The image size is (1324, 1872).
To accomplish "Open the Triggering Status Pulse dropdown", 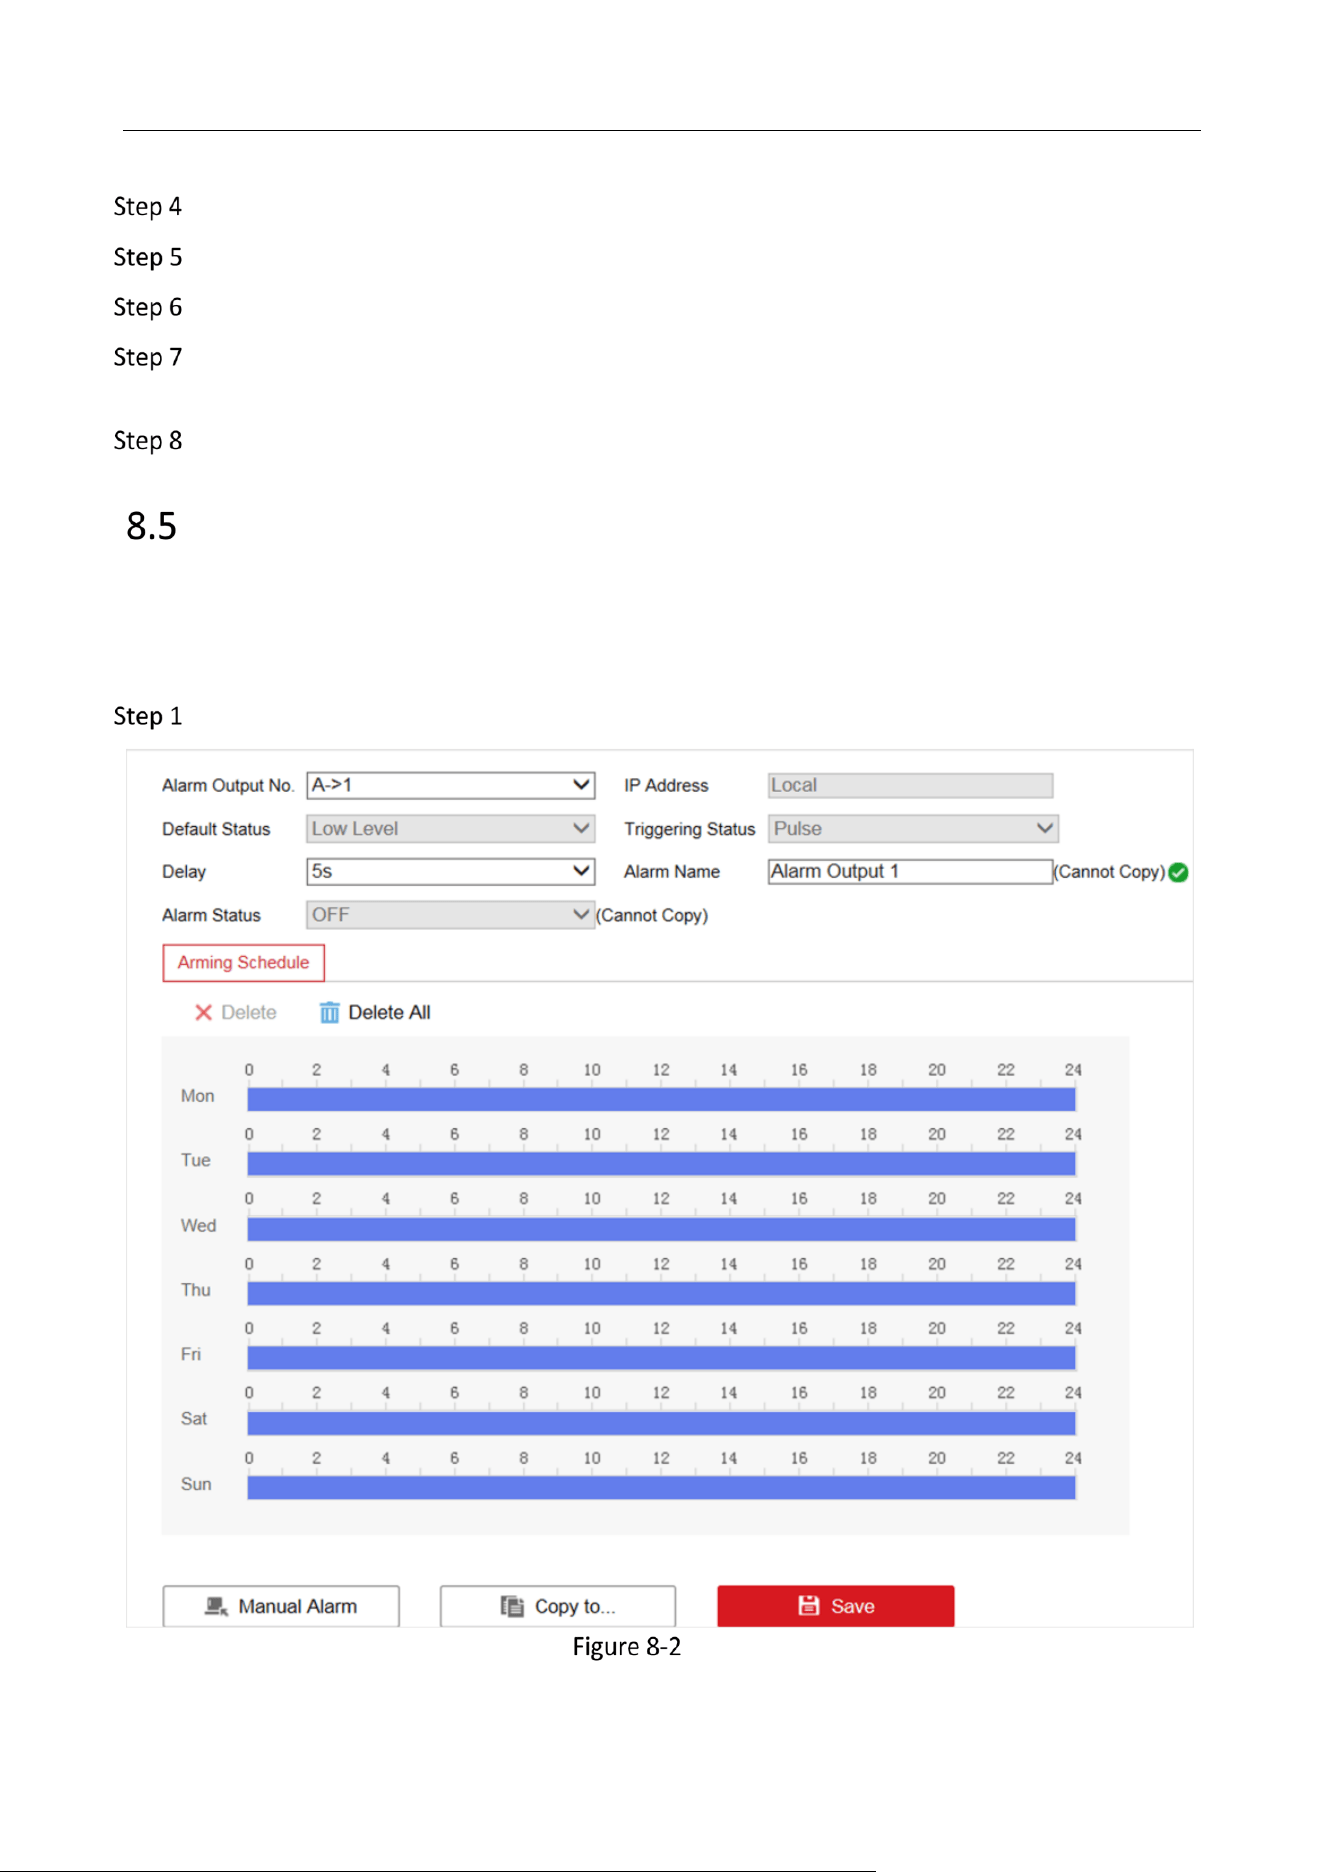I will (913, 828).
